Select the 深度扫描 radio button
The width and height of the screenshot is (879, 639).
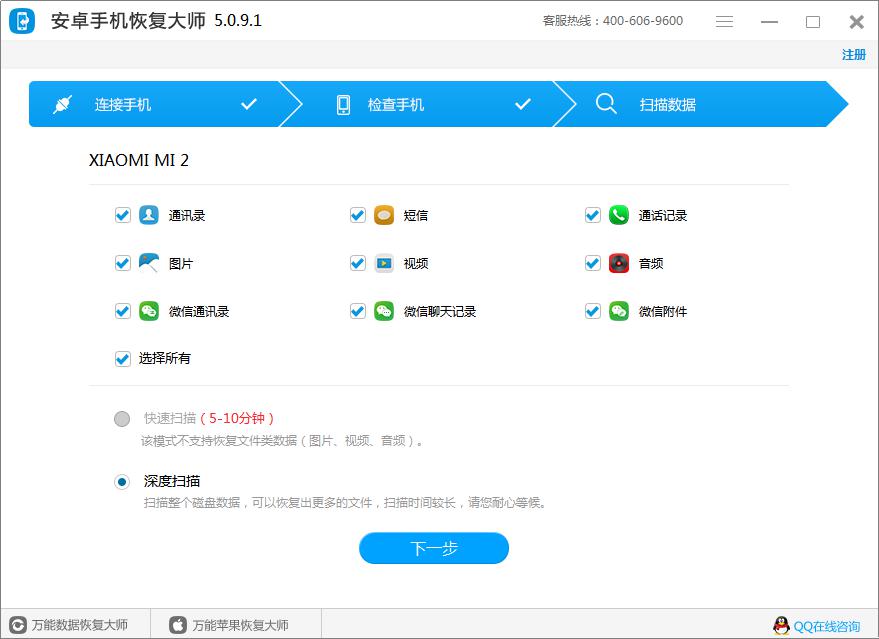(x=122, y=481)
